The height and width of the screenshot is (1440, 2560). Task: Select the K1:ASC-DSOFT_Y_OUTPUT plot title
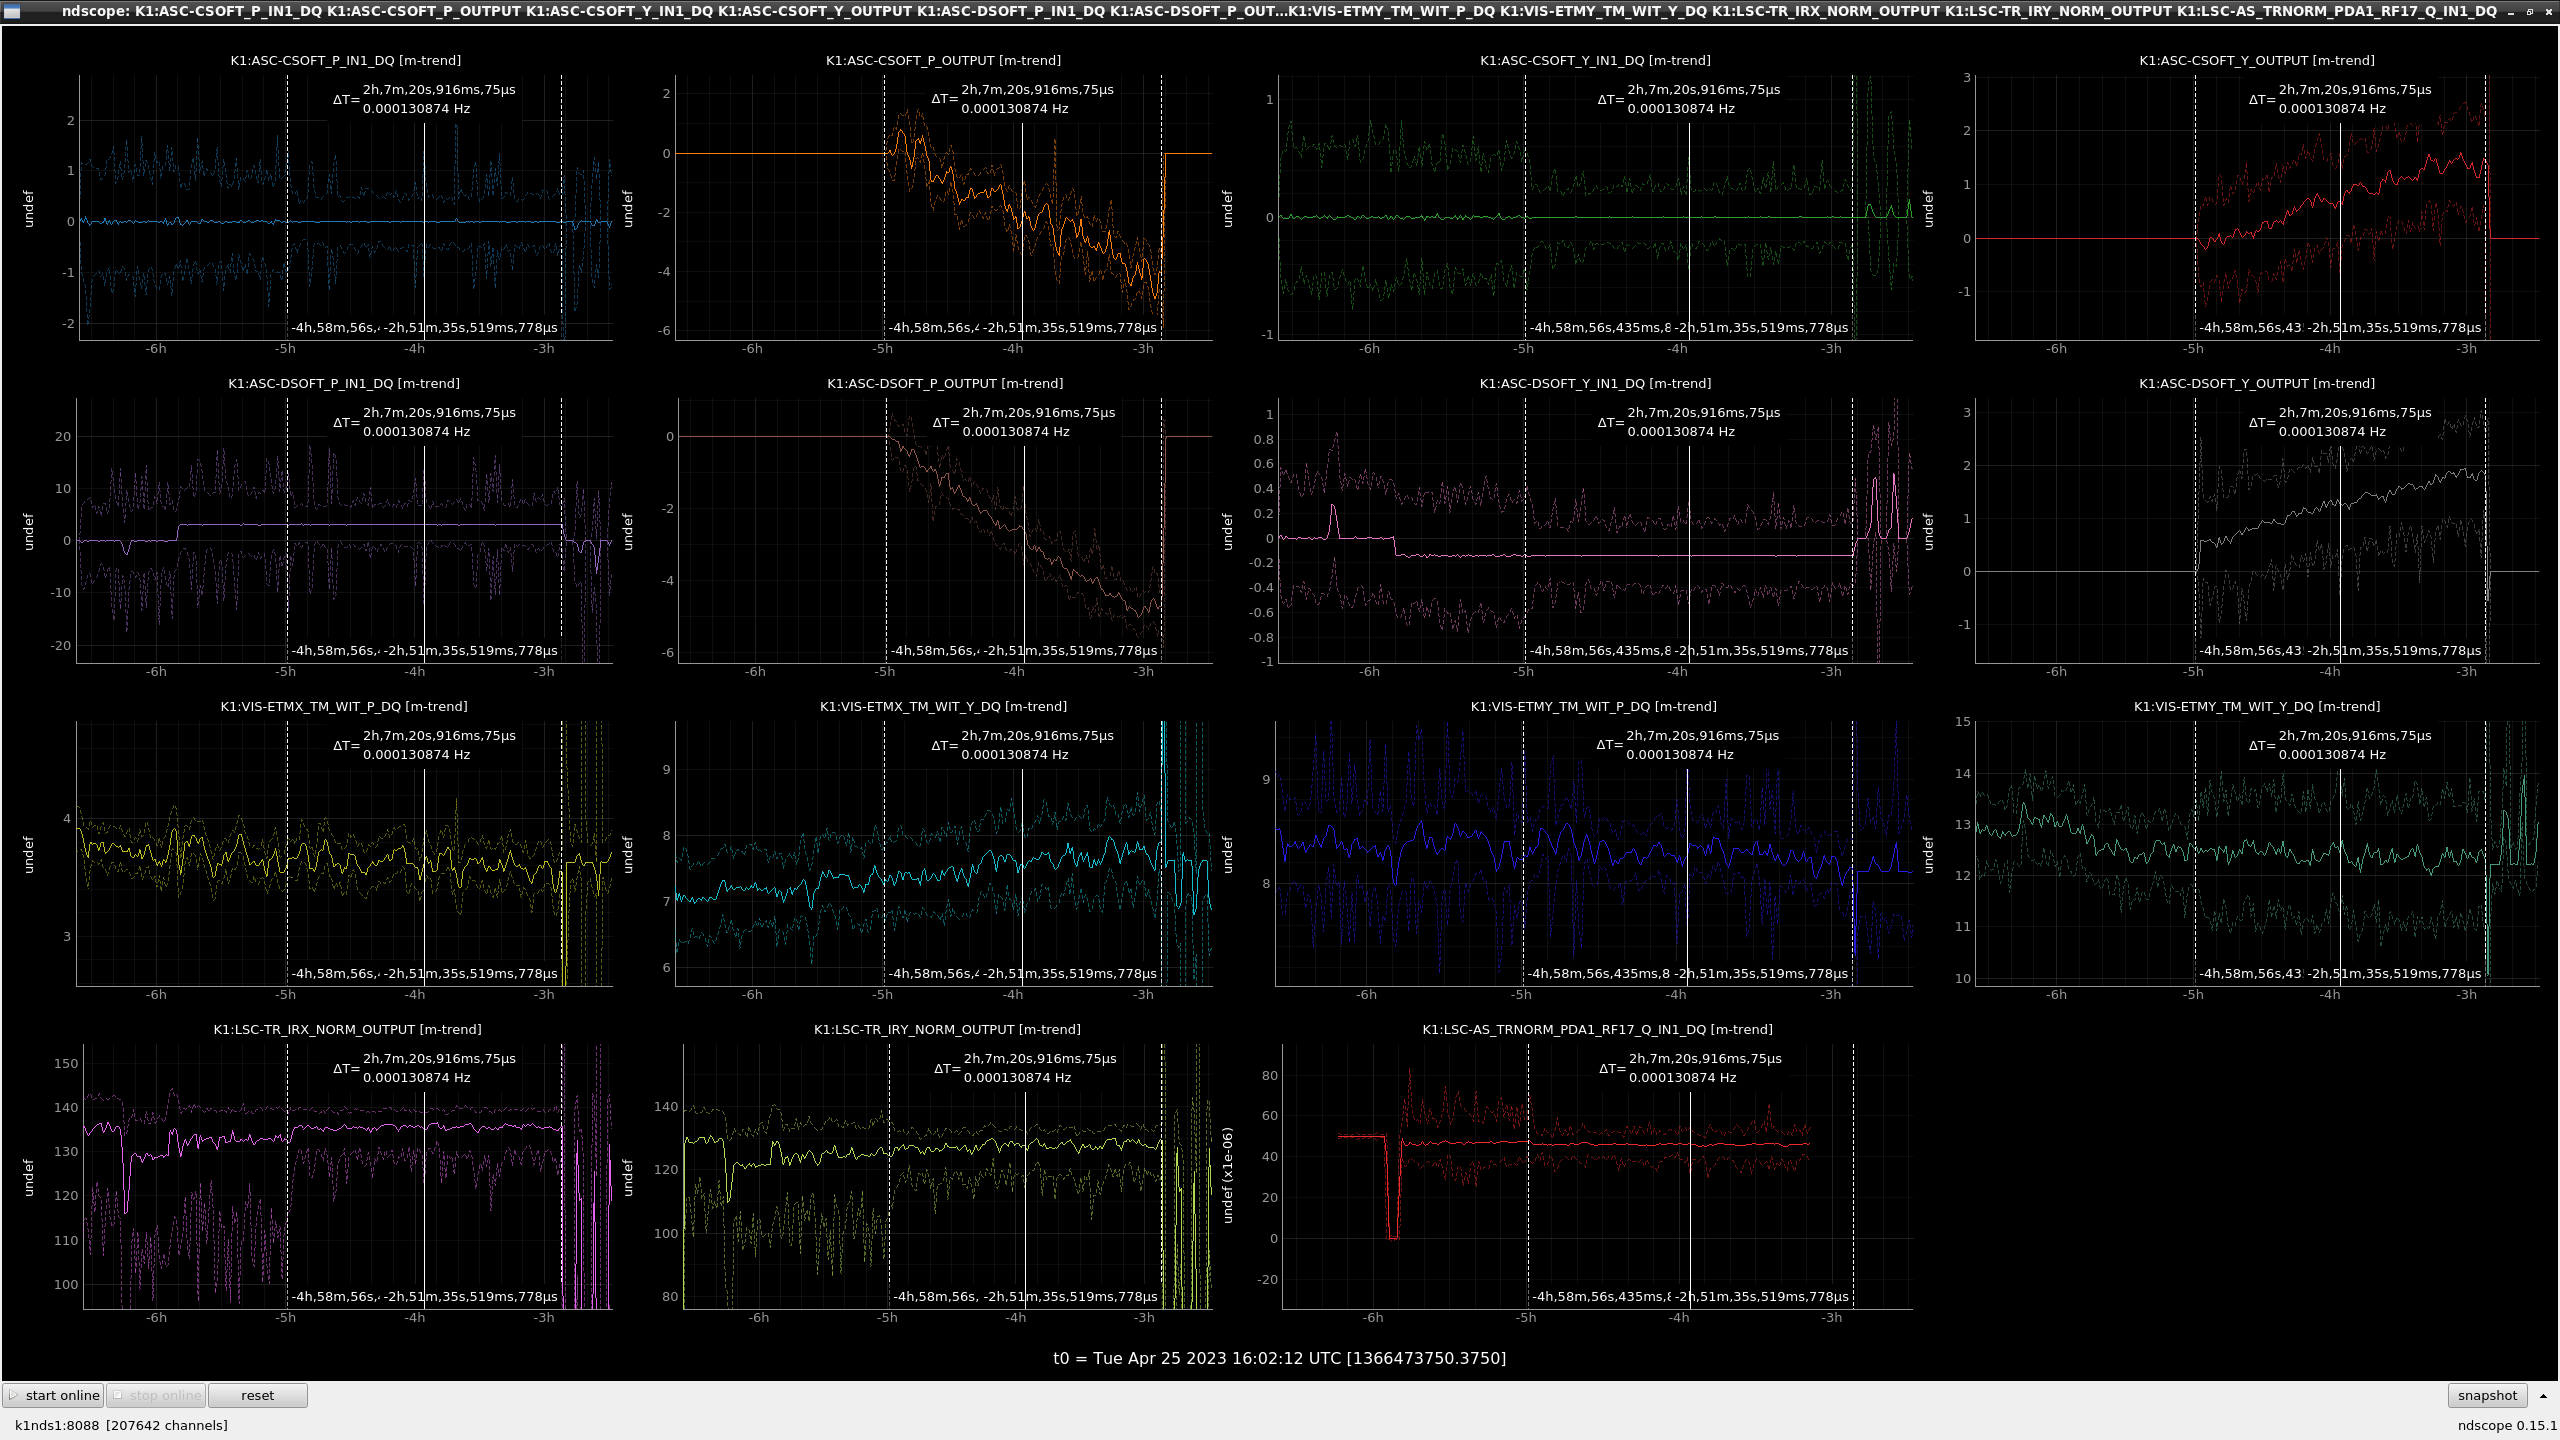(x=2257, y=383)
